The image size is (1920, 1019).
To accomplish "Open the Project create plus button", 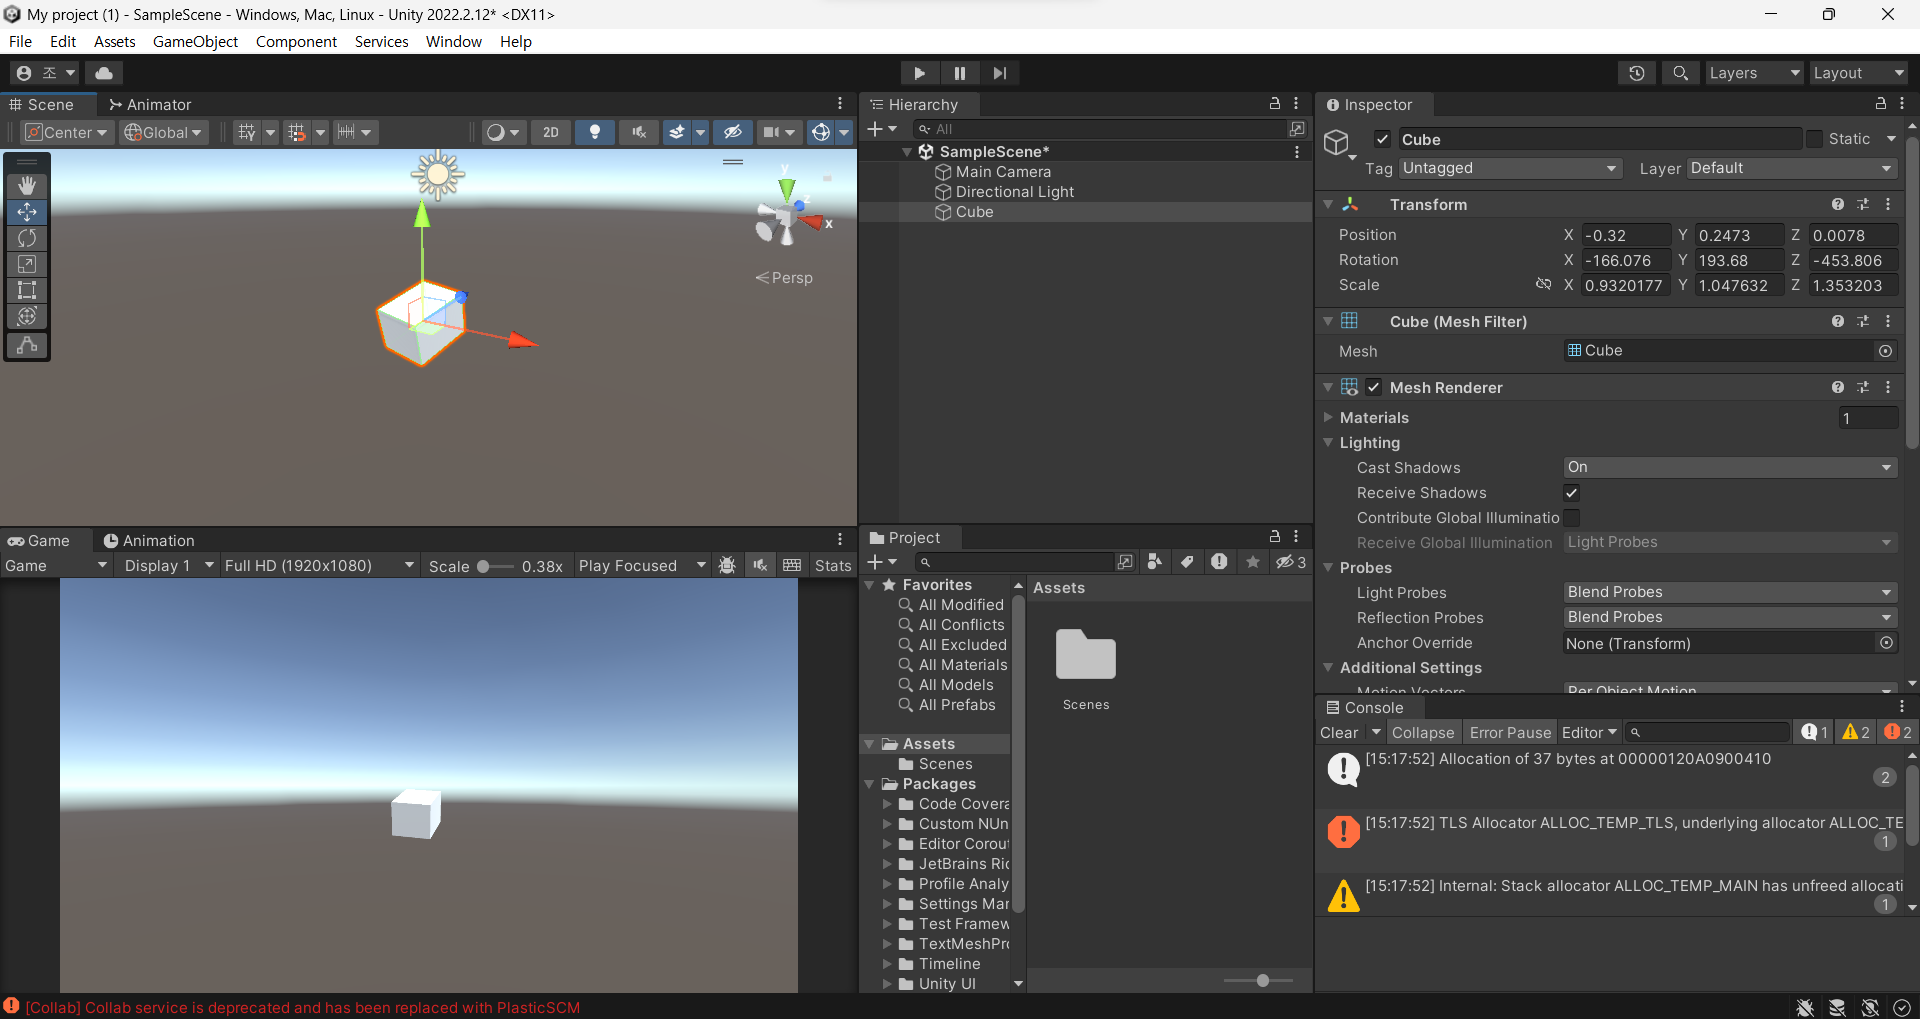I will (x=880, y=562).
